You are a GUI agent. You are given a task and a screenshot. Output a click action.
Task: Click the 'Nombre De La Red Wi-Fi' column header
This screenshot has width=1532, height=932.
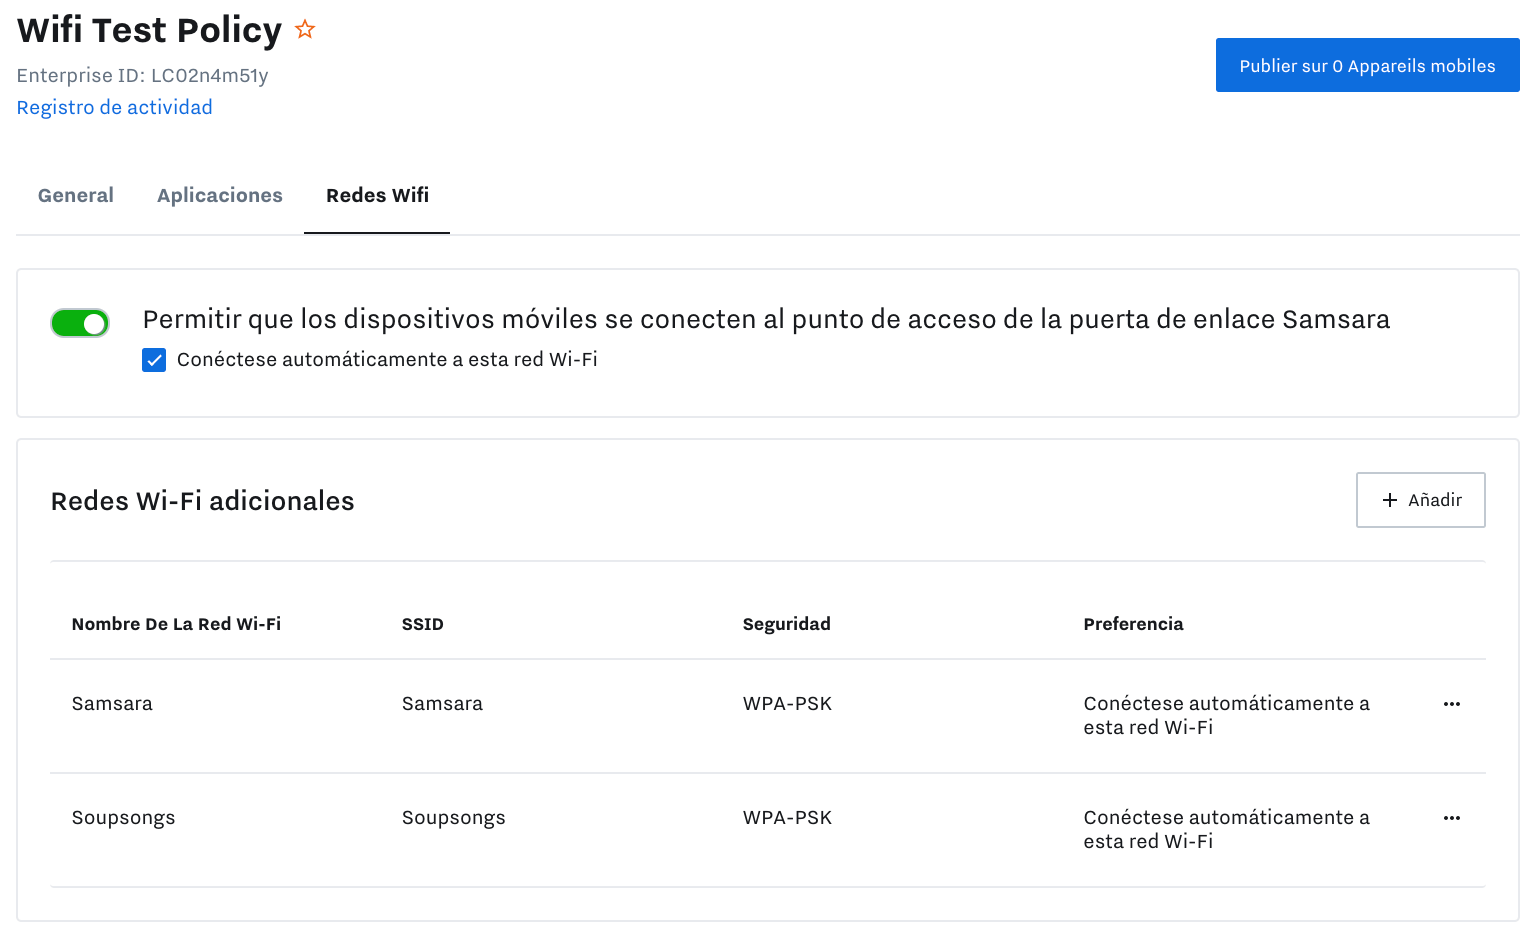[x=176, y=623]
